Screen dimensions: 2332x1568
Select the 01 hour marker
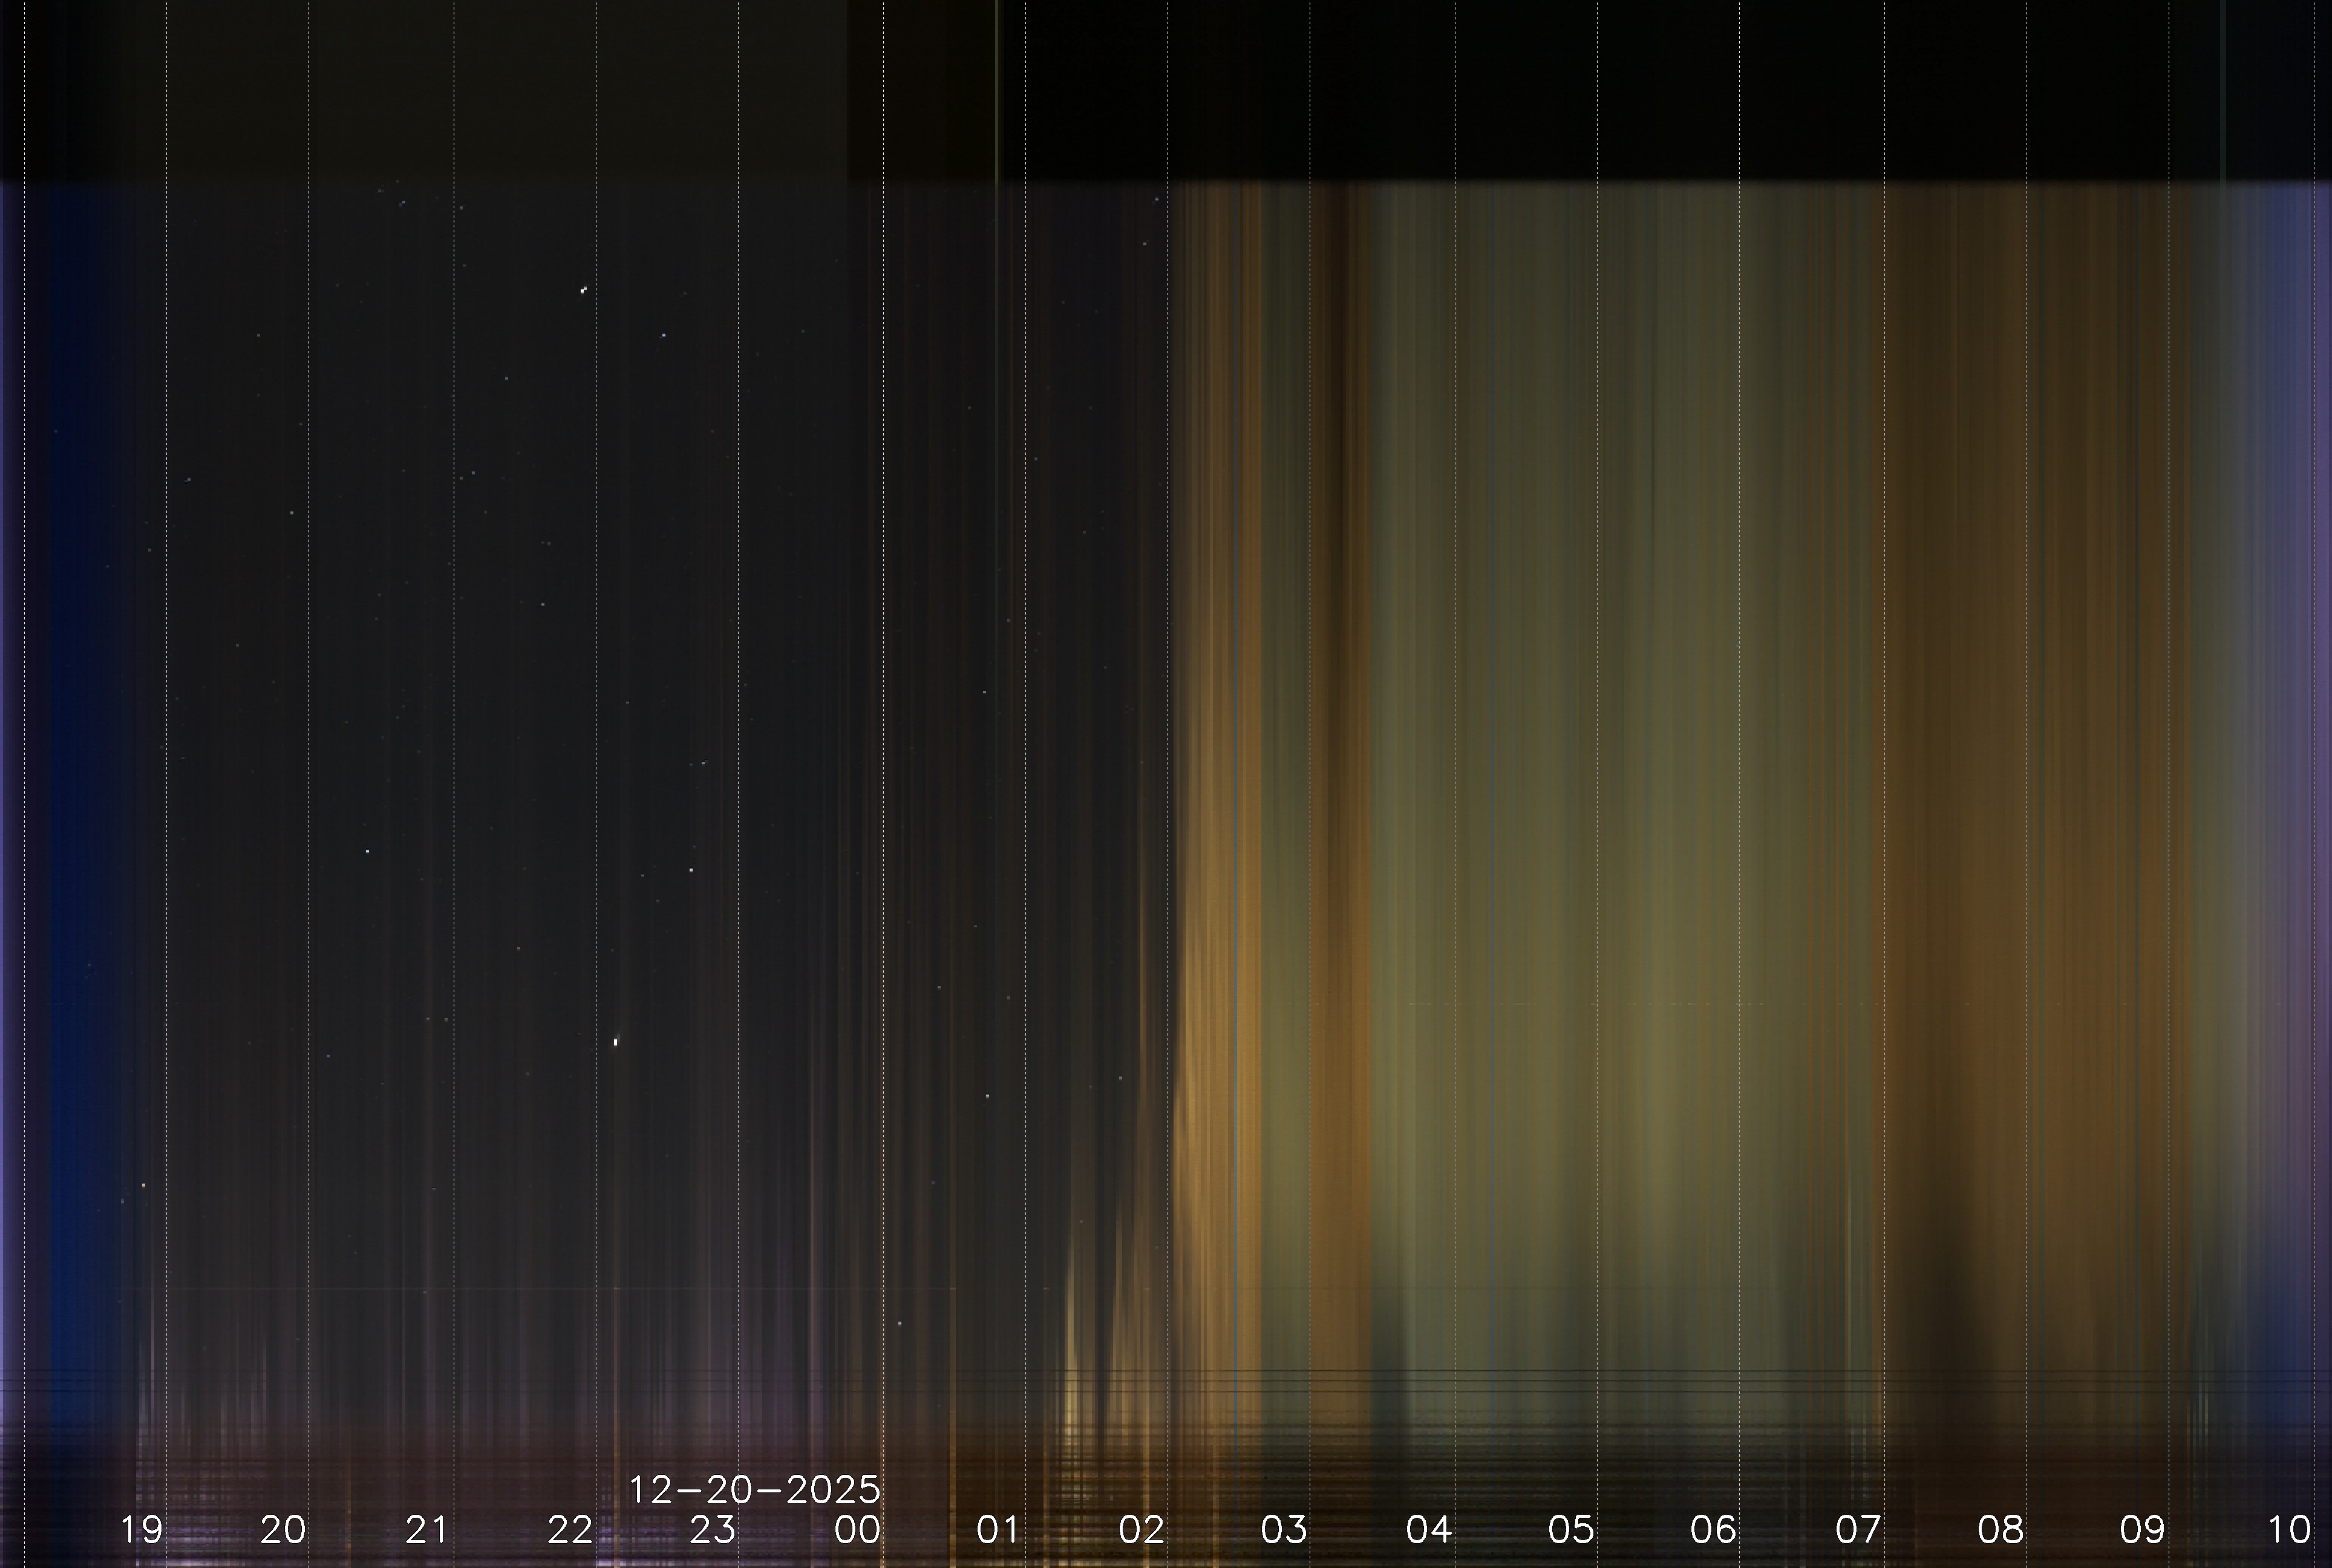click(998, 1530)
